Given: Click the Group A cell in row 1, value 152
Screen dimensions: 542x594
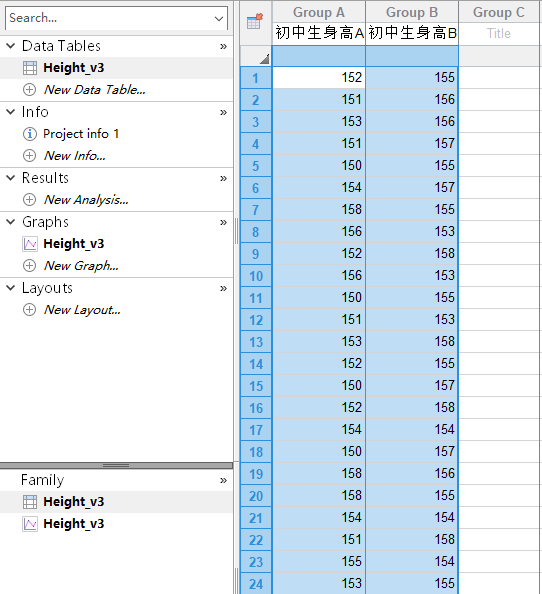Looking at the screenshot, I should [319, 78].
